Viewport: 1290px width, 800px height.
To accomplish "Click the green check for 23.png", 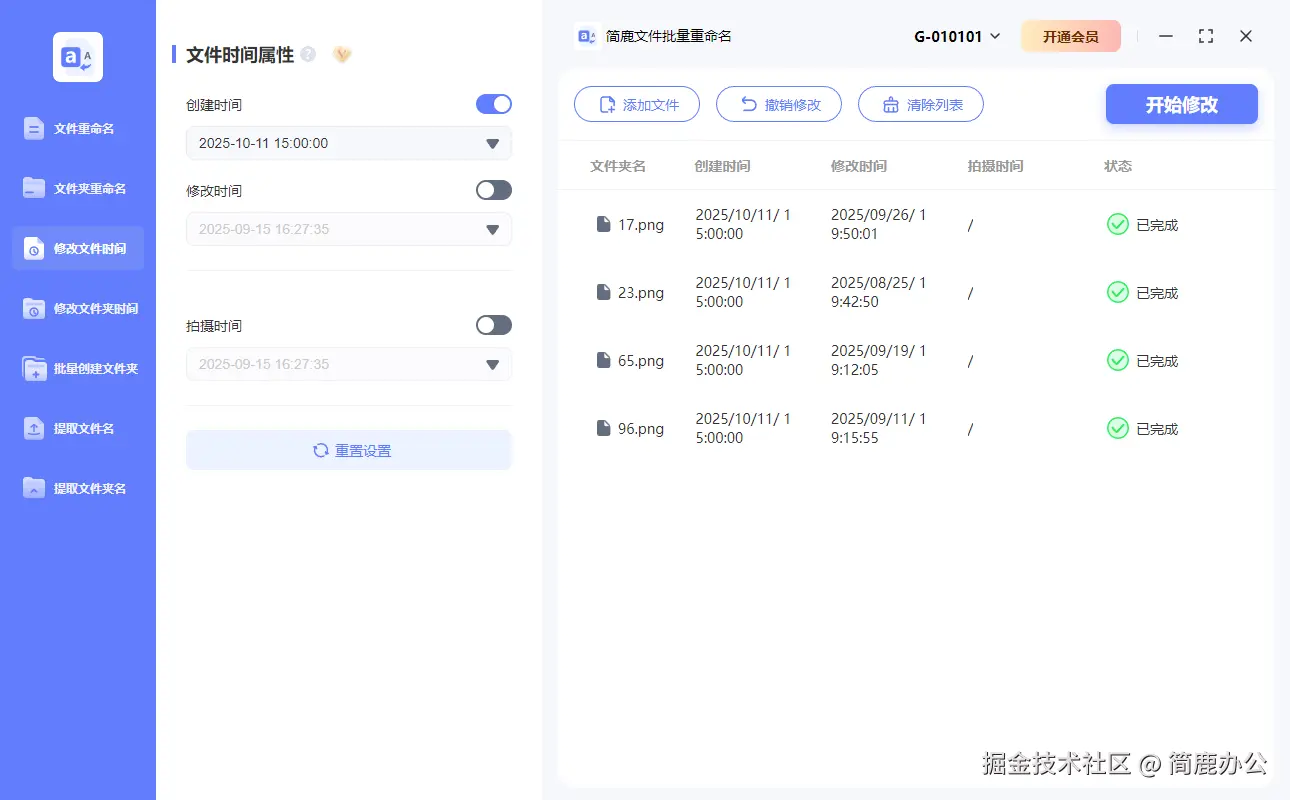I will click(x=1118, y=292).
